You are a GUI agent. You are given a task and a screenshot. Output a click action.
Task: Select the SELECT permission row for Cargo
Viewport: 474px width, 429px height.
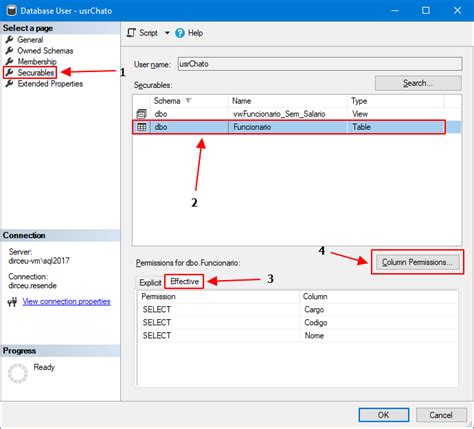pyautogui.click(x=297, y=310)
